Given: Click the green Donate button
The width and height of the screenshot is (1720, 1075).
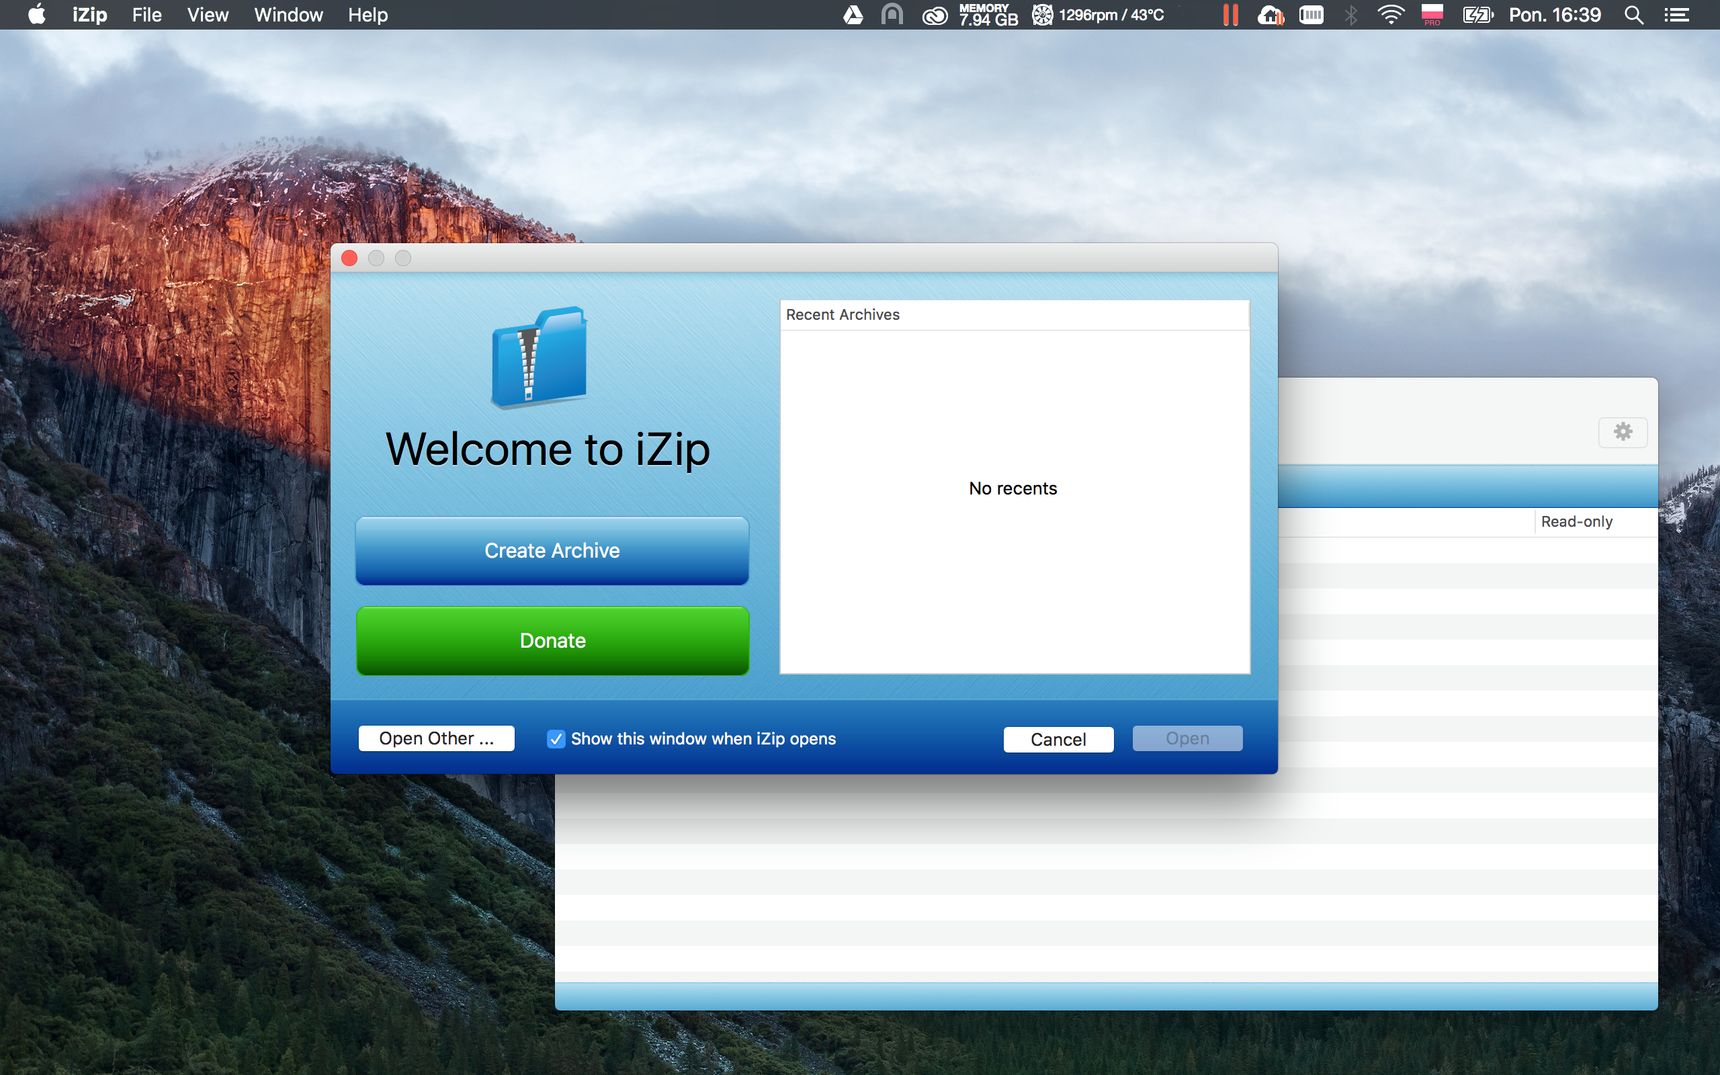Looking at the screenshot, I should [552, 641].
